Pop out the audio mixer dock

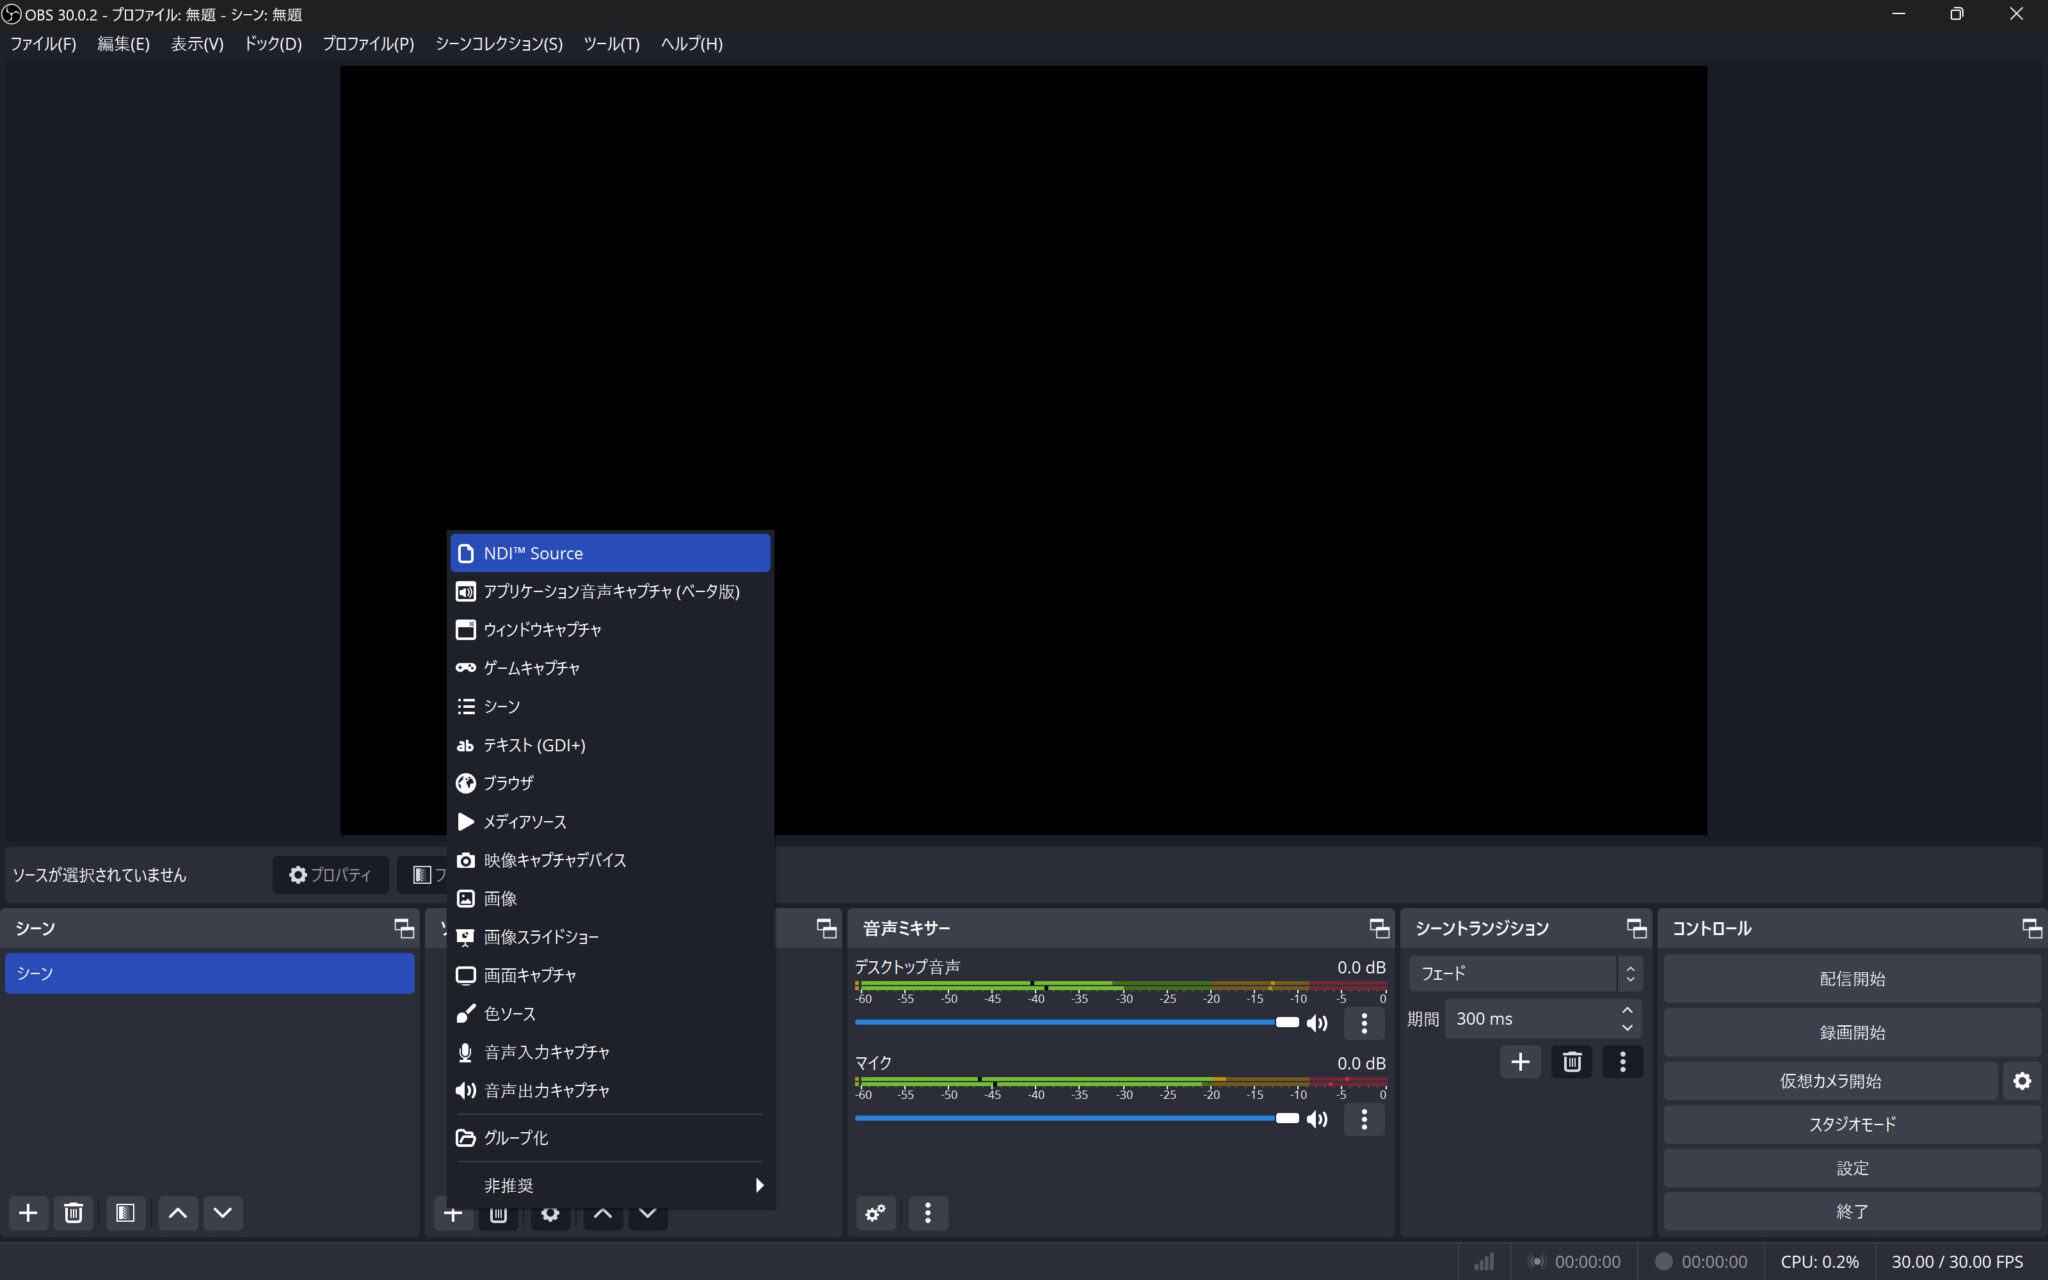[x=1377, y=928]
